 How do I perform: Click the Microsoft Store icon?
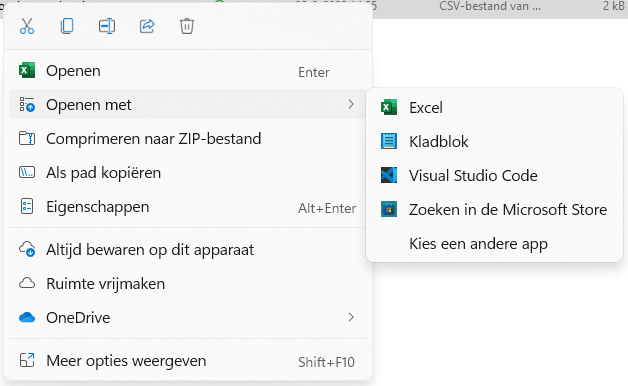[388, 209]
